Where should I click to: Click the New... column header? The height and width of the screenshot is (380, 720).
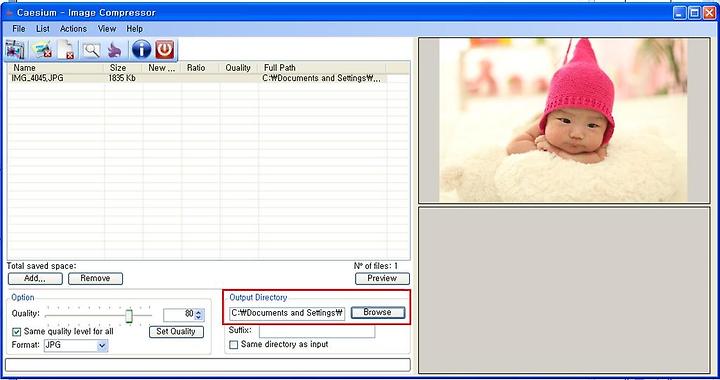(x=162, y=67)
